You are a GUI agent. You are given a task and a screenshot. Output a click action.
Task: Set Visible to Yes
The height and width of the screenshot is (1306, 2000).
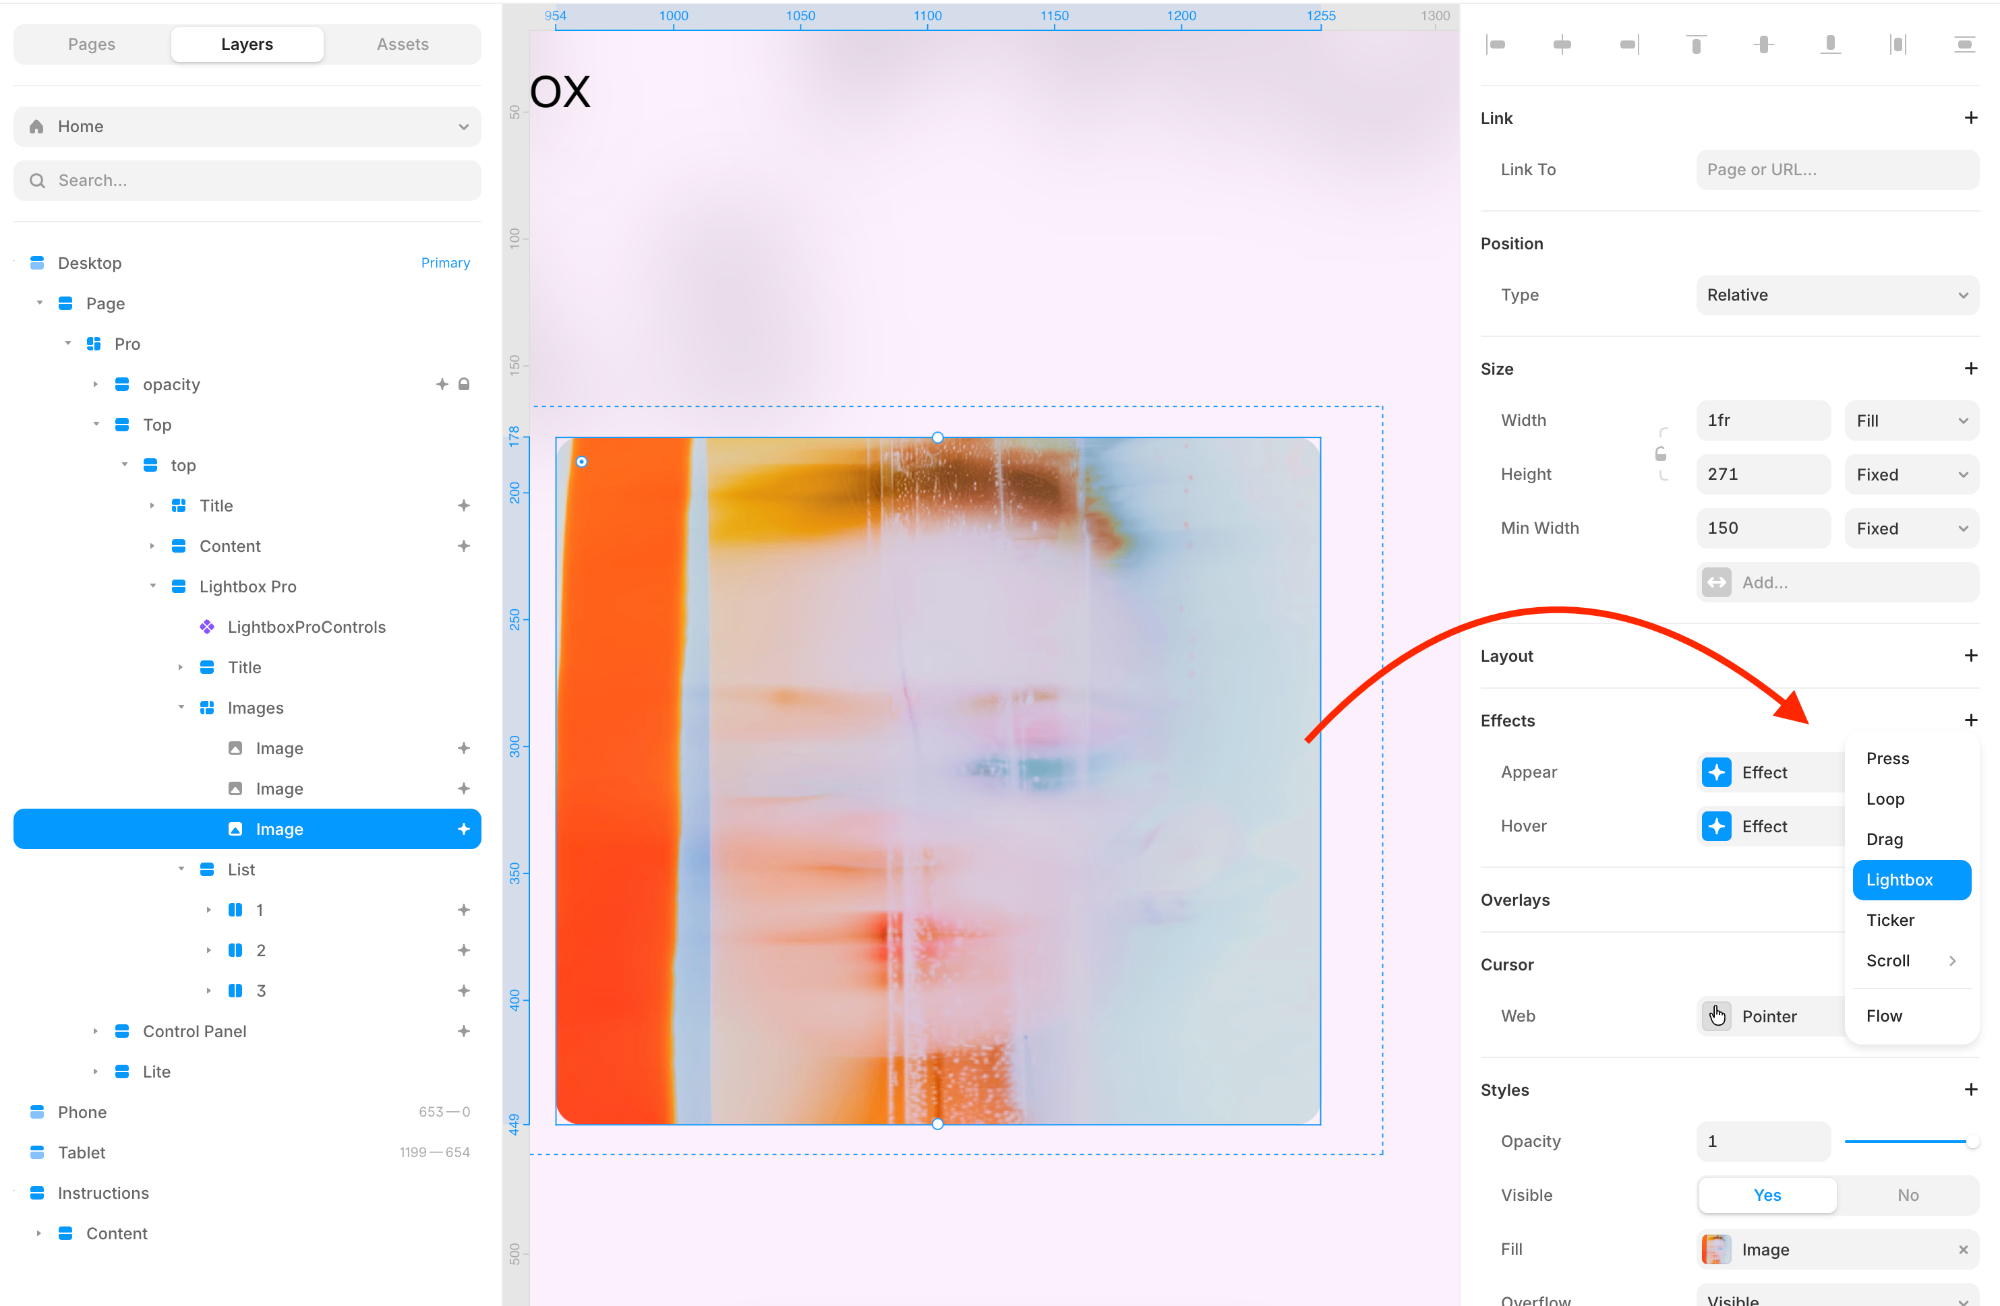pos(1767,1195)
